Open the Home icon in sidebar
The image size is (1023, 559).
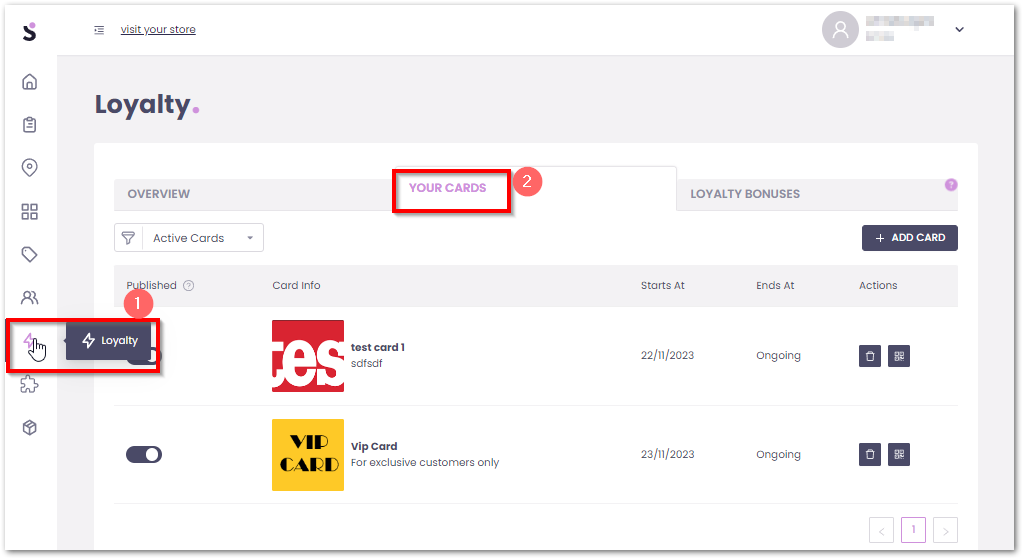[29, 82]
